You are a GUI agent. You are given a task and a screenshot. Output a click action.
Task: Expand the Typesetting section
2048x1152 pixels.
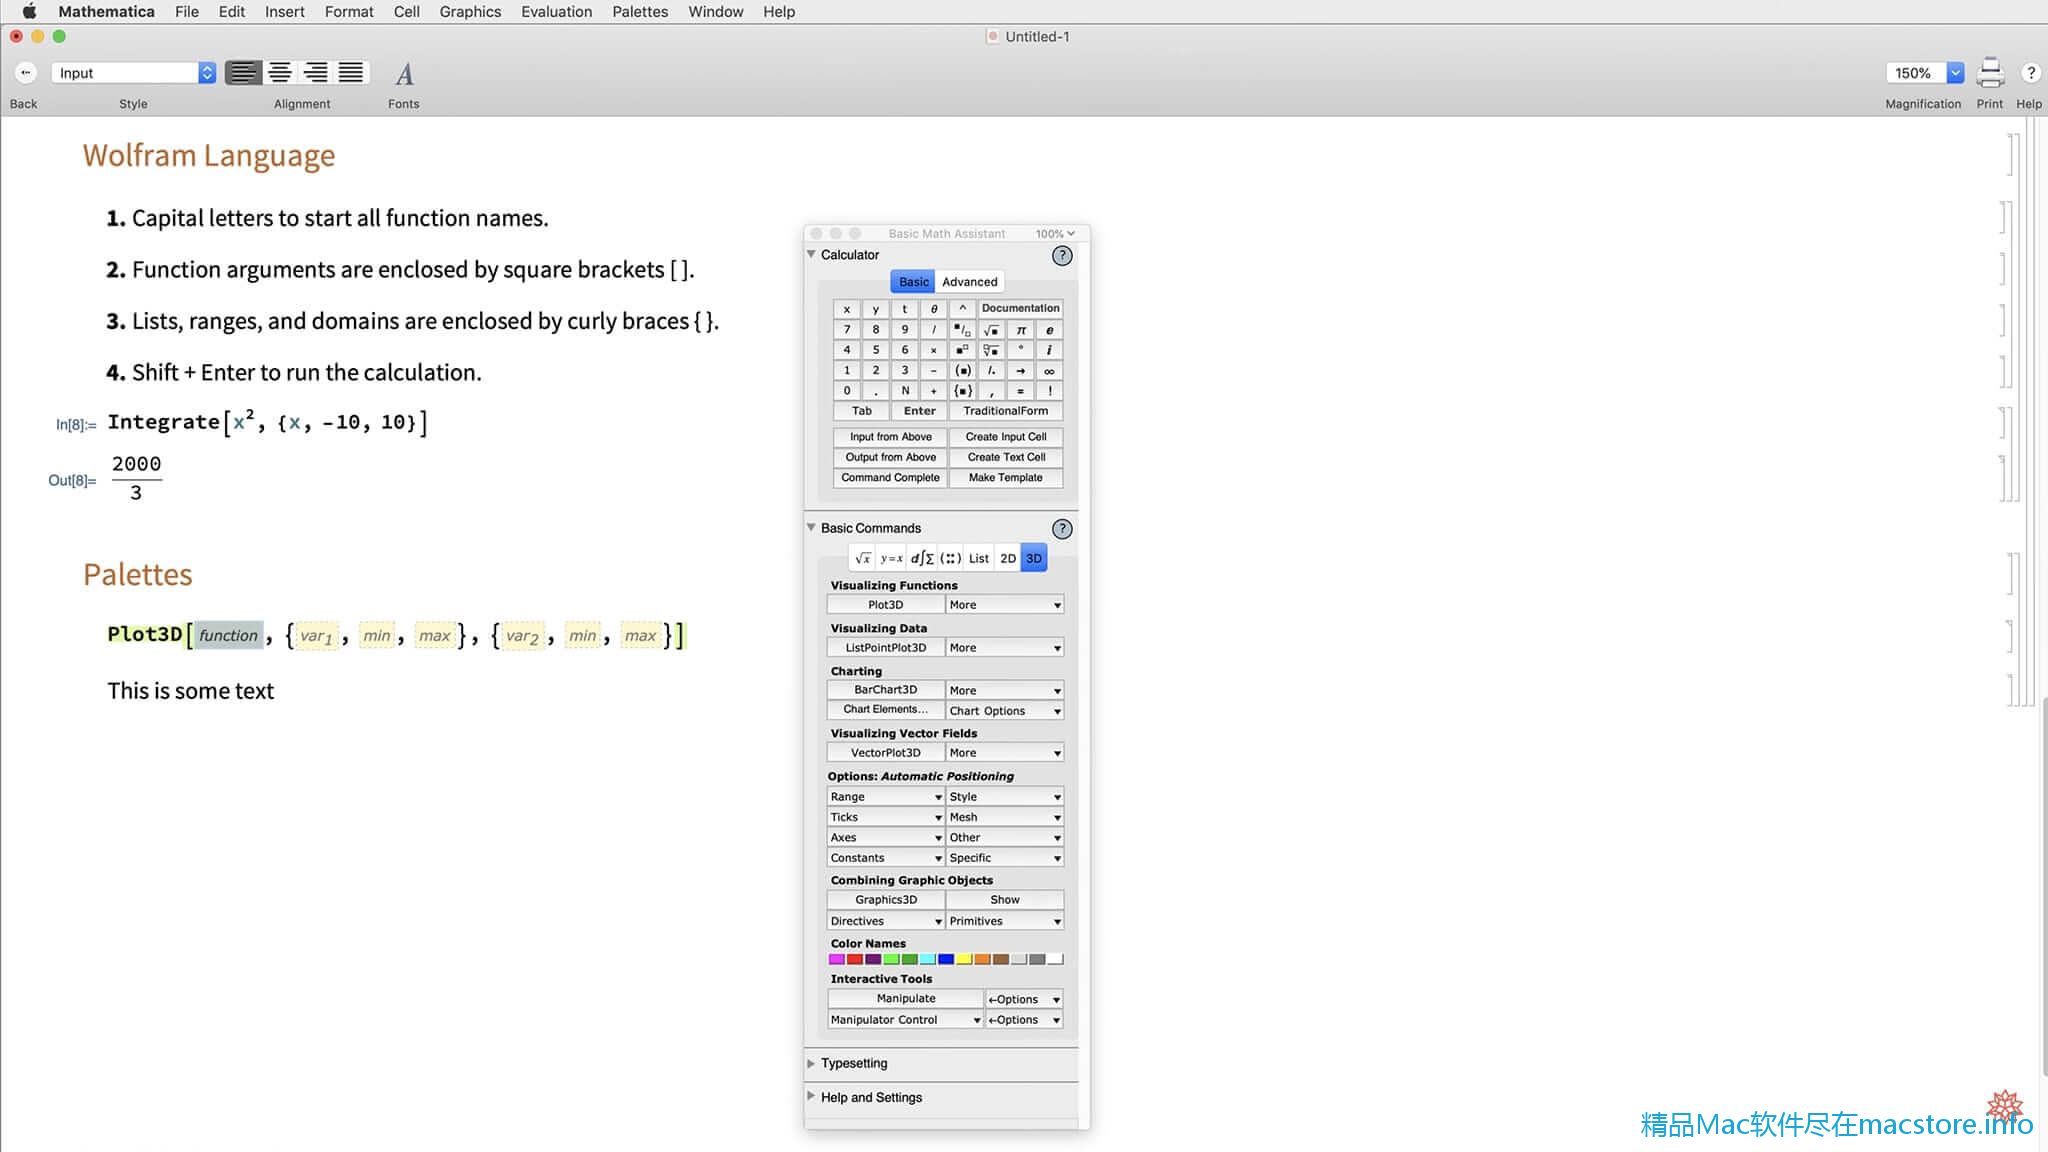coord(812,1063)
